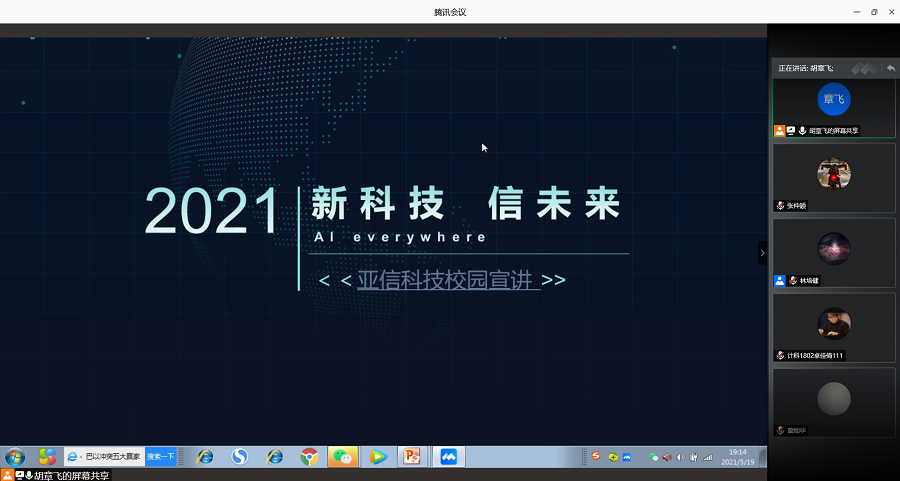Click the Sogou input method tray icon
This screenshot has height=481, width=900.
(595, 456)
